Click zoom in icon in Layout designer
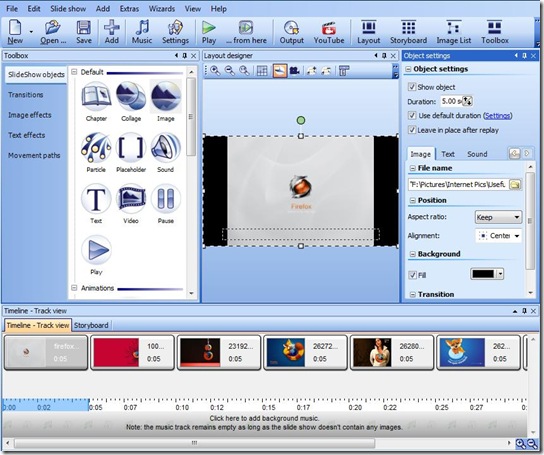This screenshot has height=455, width=544. pos(215,71)
